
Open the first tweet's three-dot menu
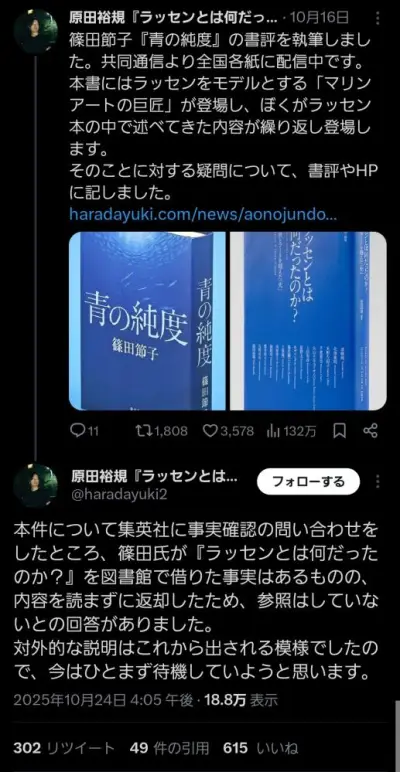click(377, 19)
